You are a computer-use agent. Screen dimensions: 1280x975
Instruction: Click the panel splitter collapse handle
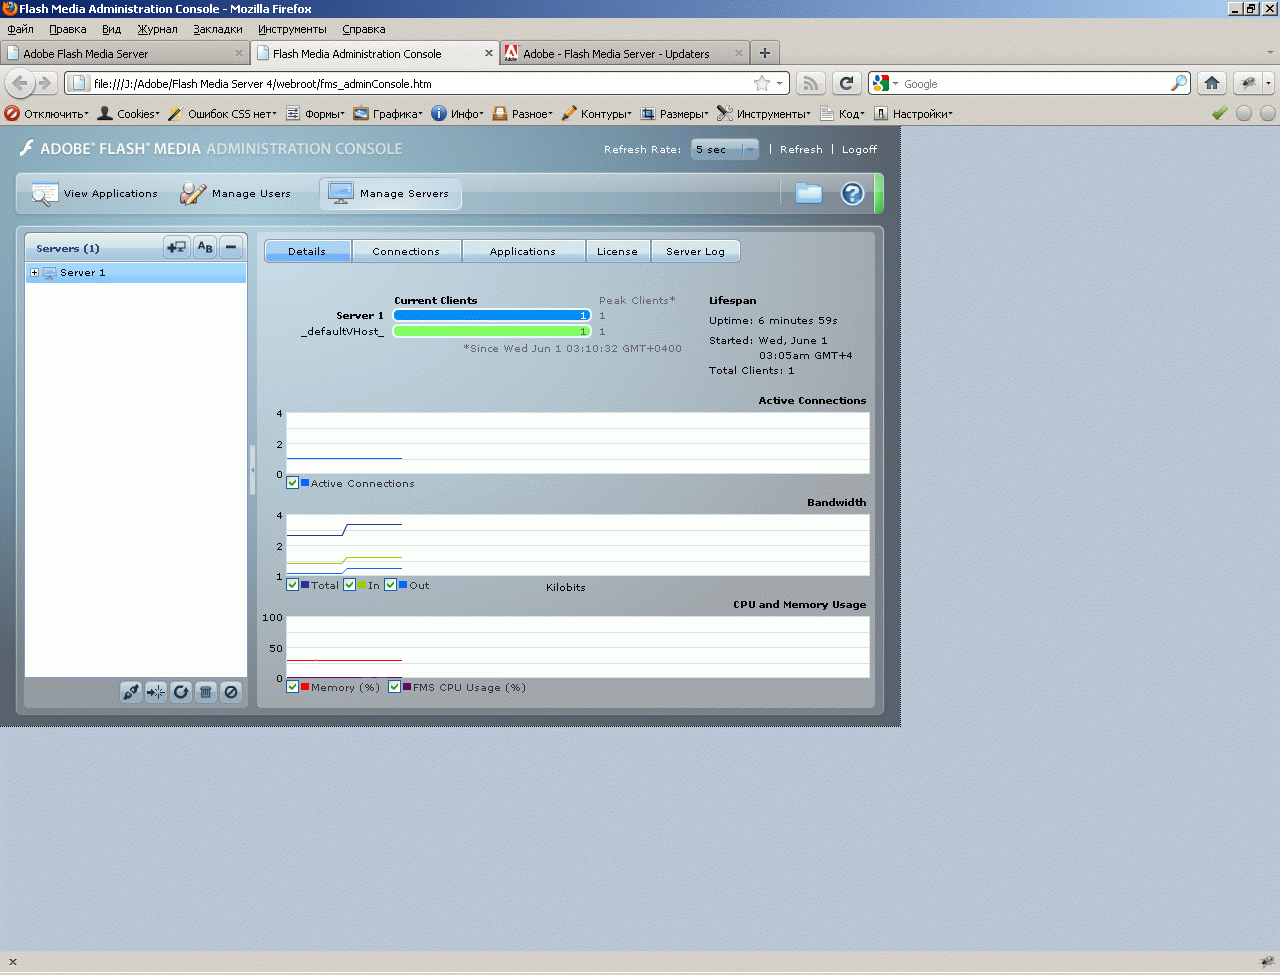(x=252, y=470)
